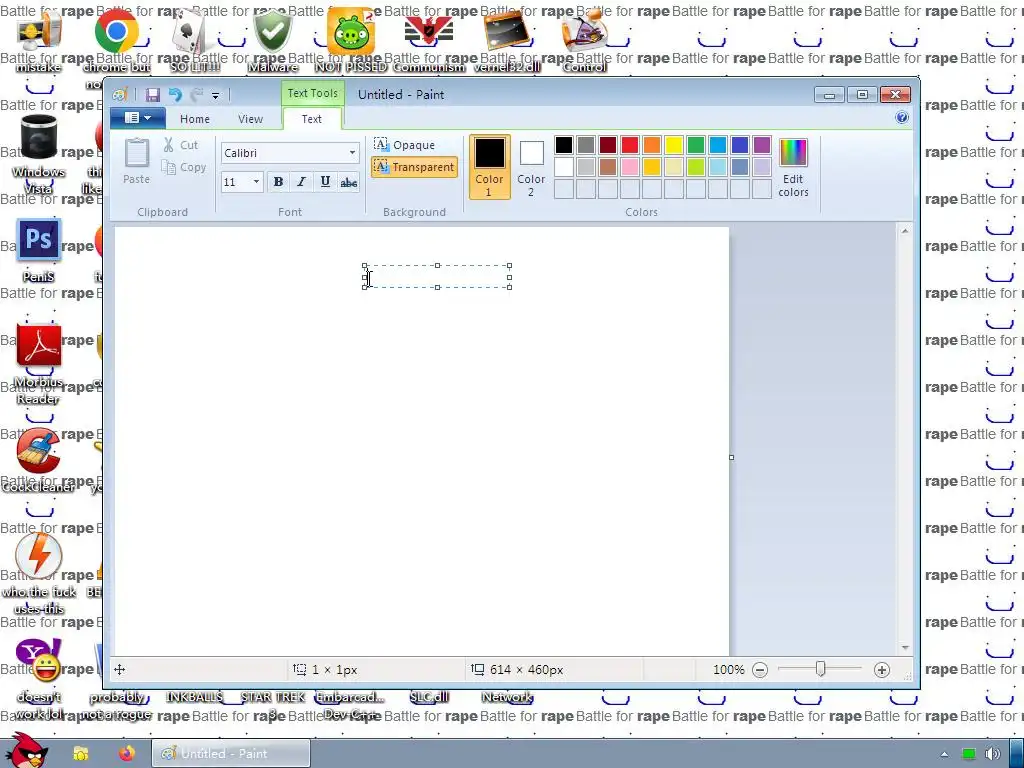Click the canvas right-edge resize handle

[x=731, y=457]
